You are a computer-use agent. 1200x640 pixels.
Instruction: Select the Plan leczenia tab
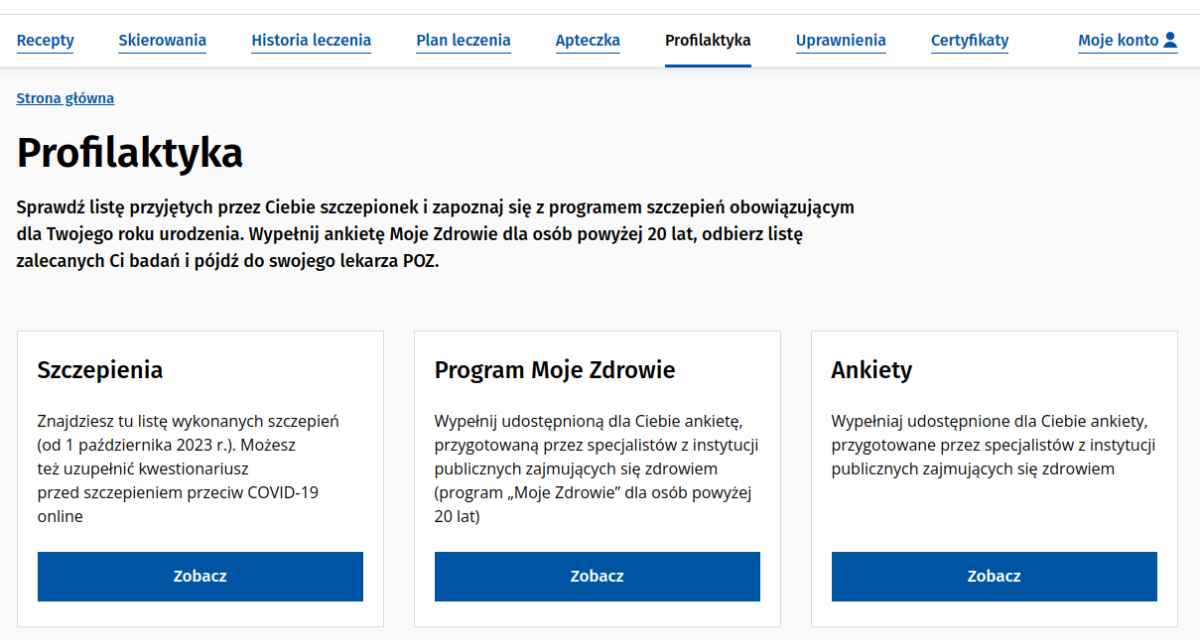coord(463,41)
